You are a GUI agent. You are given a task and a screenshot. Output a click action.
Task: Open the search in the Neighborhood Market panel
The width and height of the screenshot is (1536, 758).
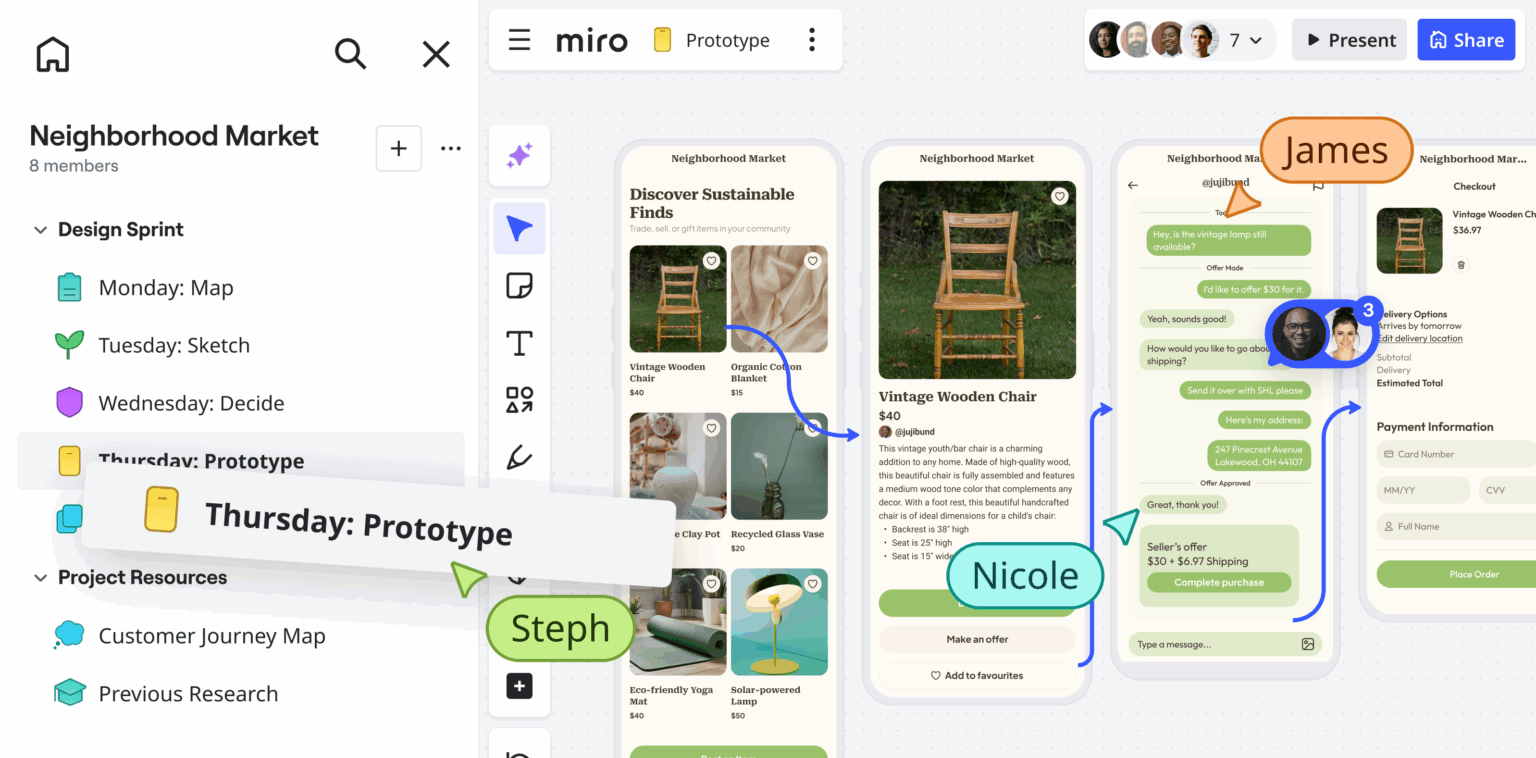coord(351,54)
